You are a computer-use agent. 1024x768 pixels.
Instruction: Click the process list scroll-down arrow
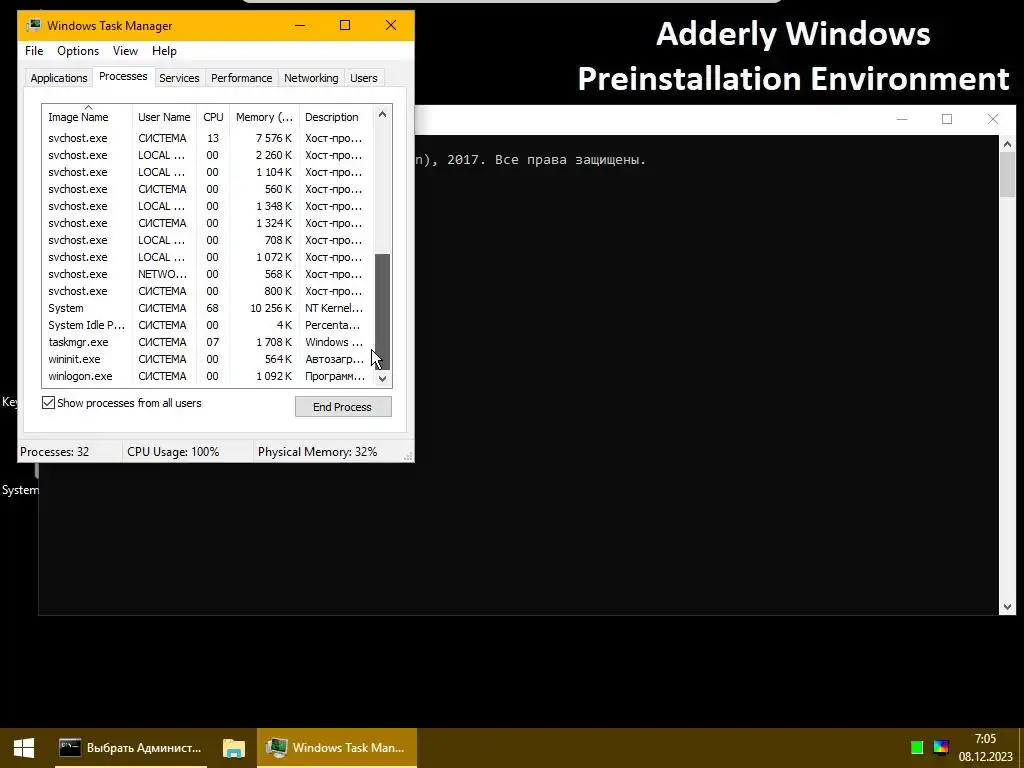[383, 378]
